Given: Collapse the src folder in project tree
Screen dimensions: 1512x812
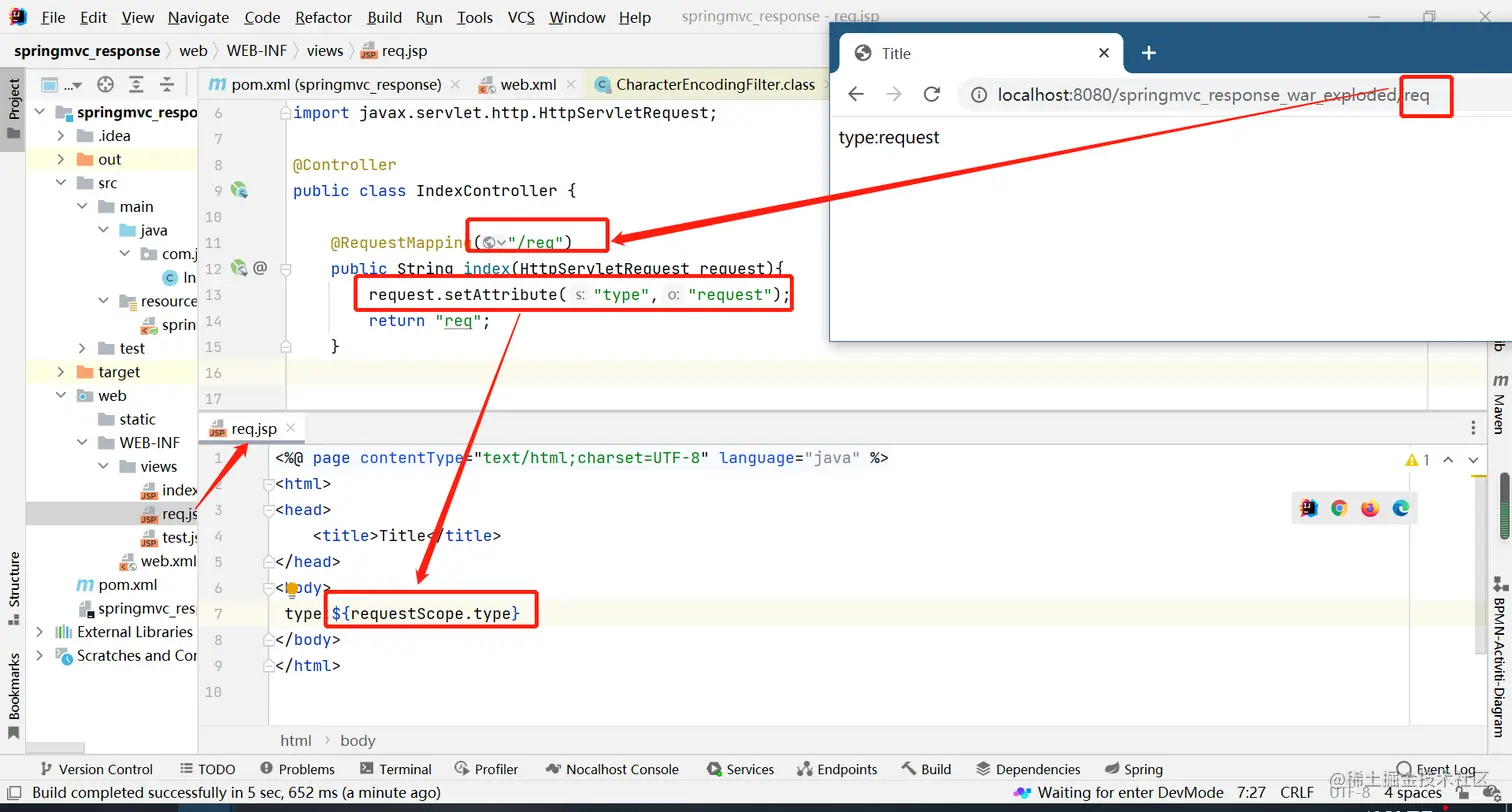Looking at the screenshot, I should [61, 183].
